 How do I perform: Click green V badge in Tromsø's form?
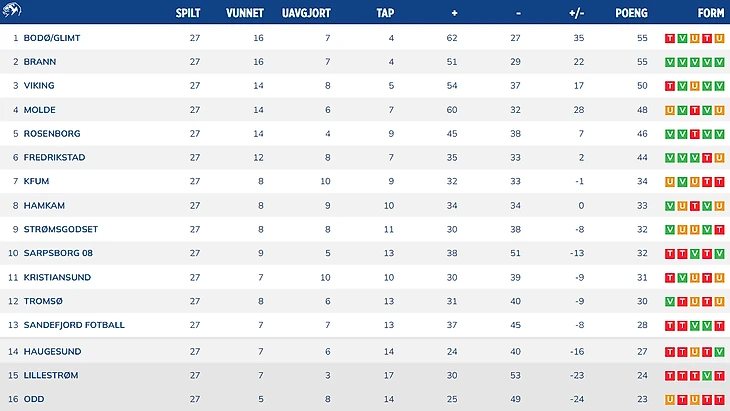coord(669,301)
